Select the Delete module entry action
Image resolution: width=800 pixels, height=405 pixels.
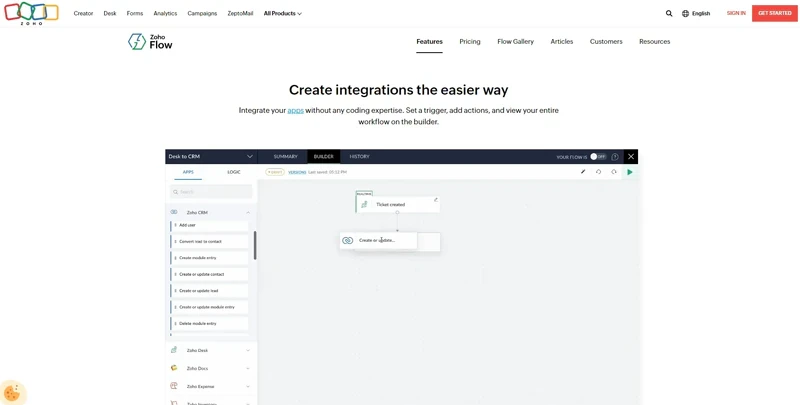click(x=210, y=323)
